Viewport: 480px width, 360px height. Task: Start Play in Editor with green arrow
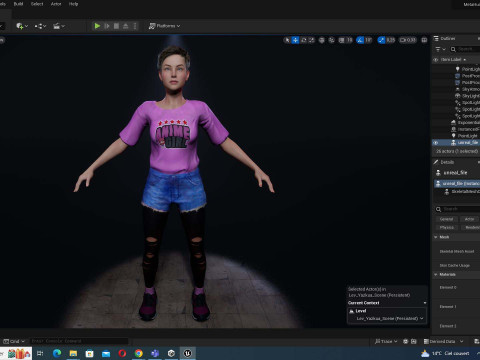(97, 26)
